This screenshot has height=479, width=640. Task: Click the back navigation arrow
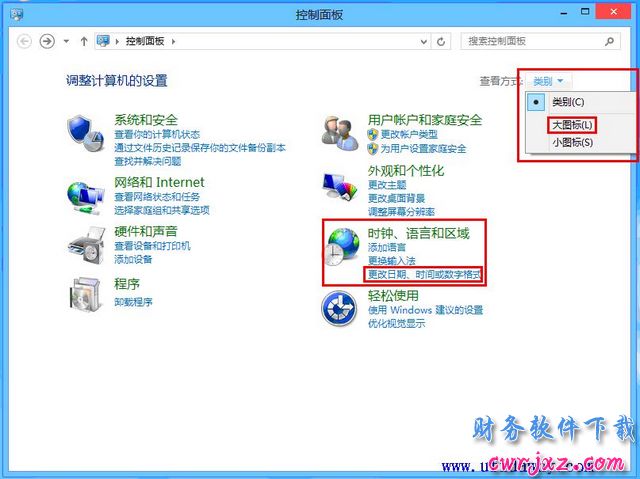tap(24, 41)
